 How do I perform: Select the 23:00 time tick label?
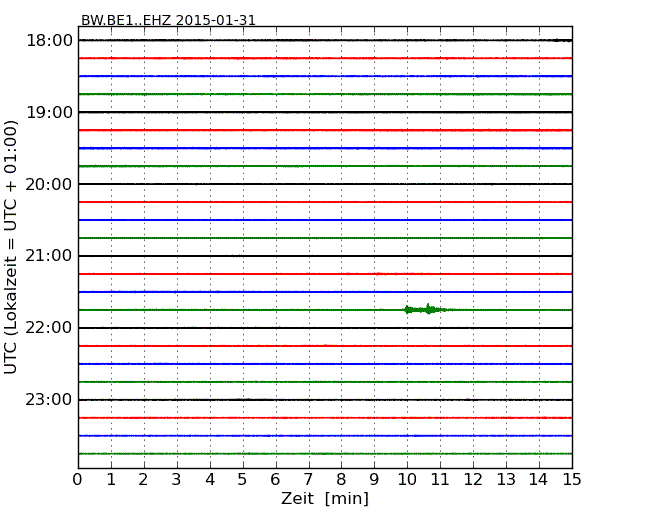pos(49,400)
